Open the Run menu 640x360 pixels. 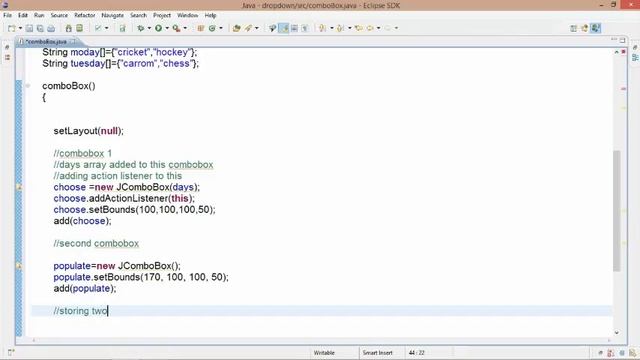[x=39, y=15]
